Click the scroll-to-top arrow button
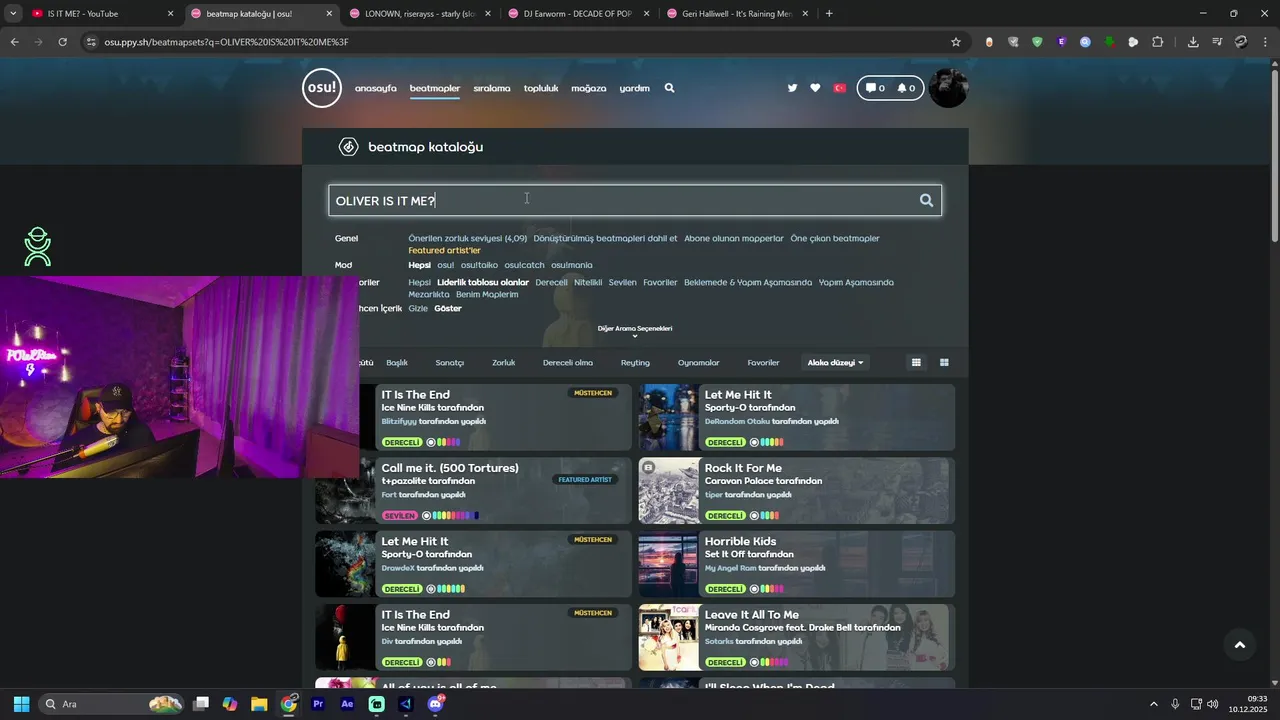 pyautogui.click(x=1239, y=645)
